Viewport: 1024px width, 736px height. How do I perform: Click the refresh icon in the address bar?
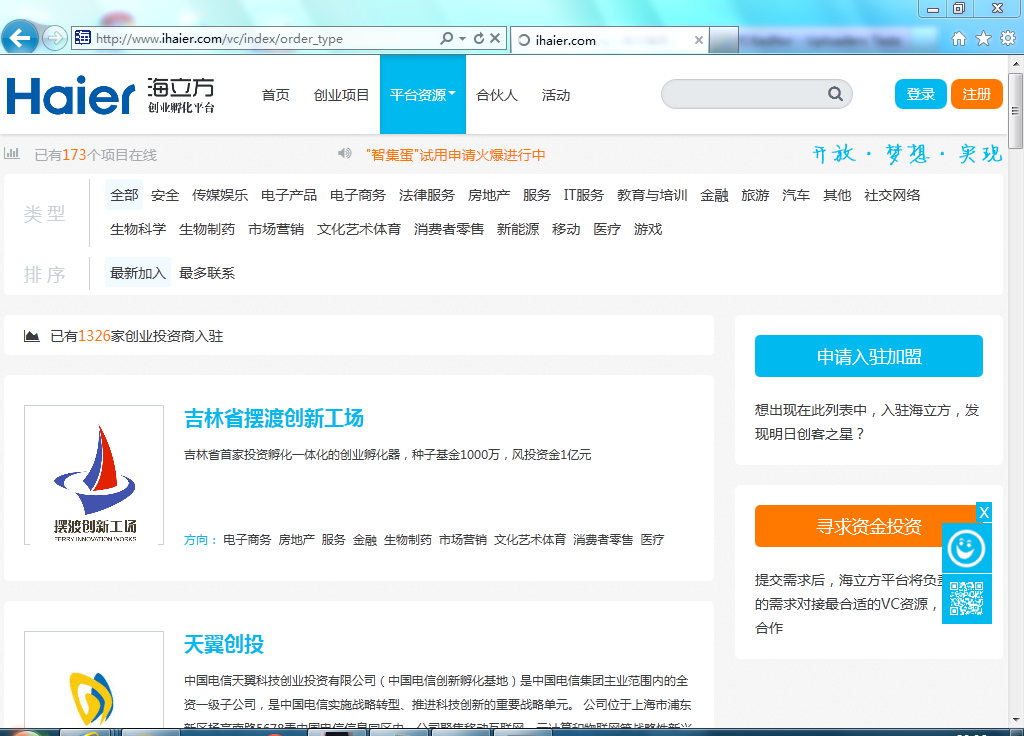479,39
